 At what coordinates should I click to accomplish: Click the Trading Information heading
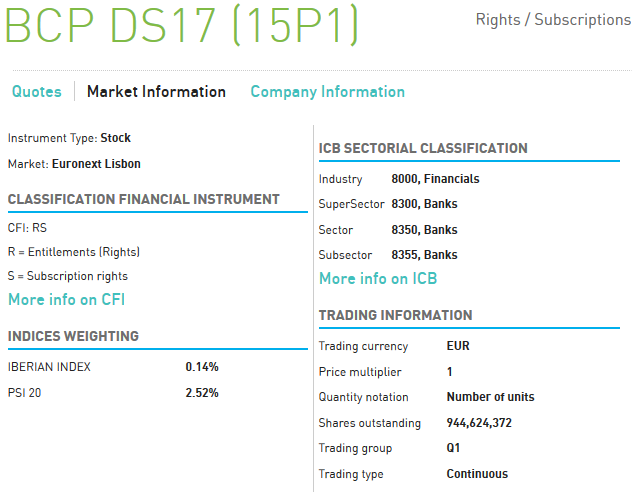(395, 316)
